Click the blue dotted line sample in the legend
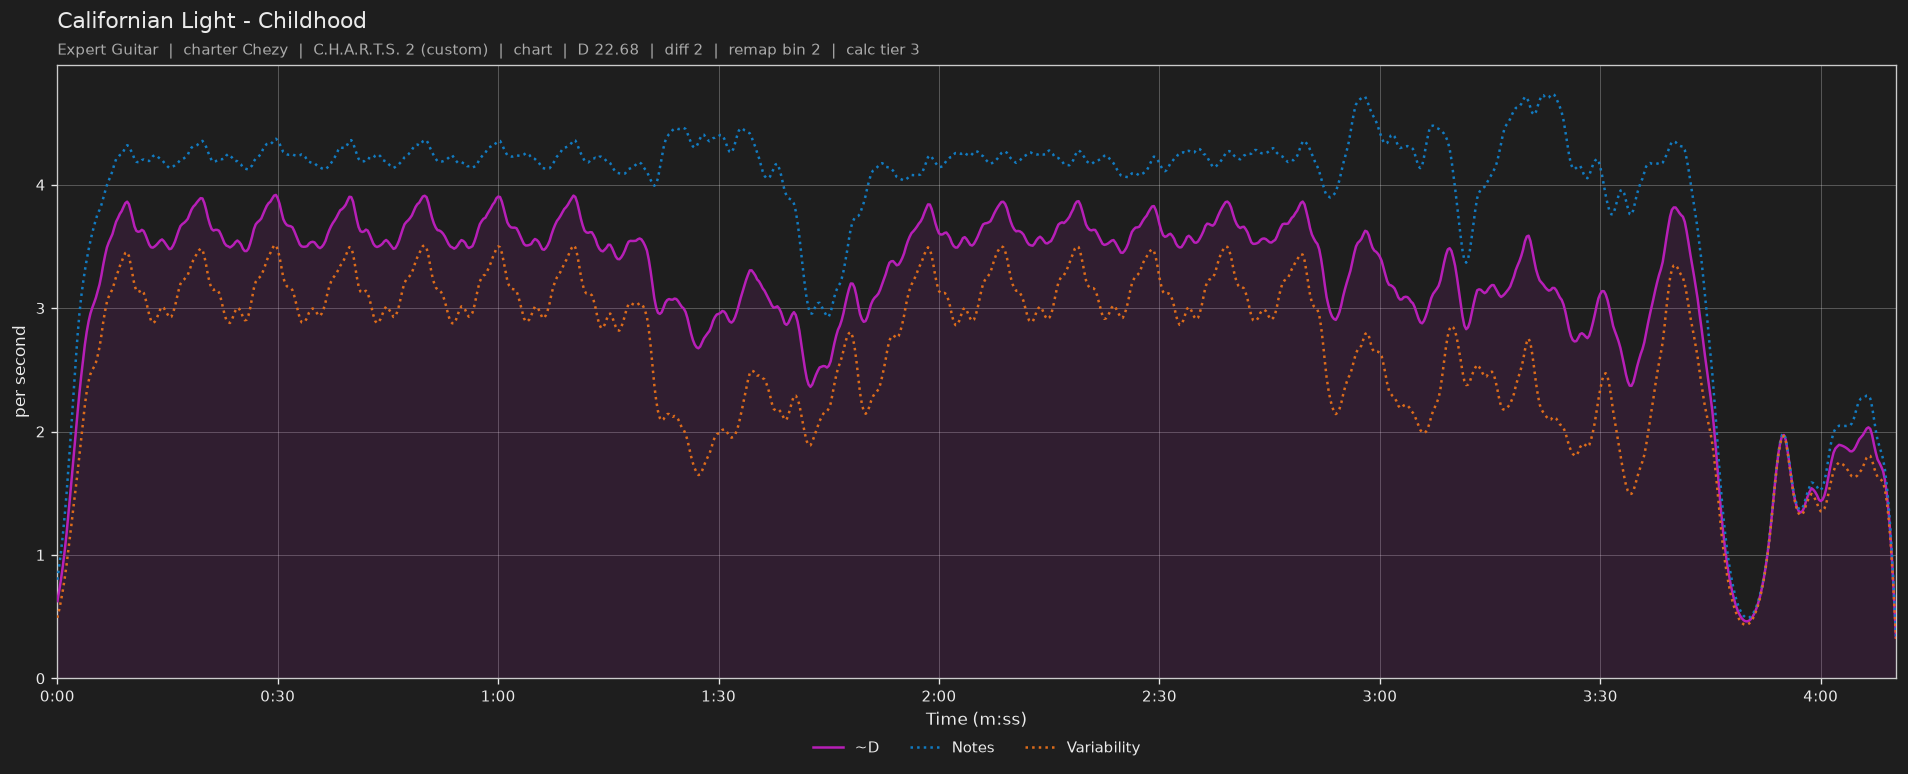Viewport: 1908px width, 774px height. point(926,748)
